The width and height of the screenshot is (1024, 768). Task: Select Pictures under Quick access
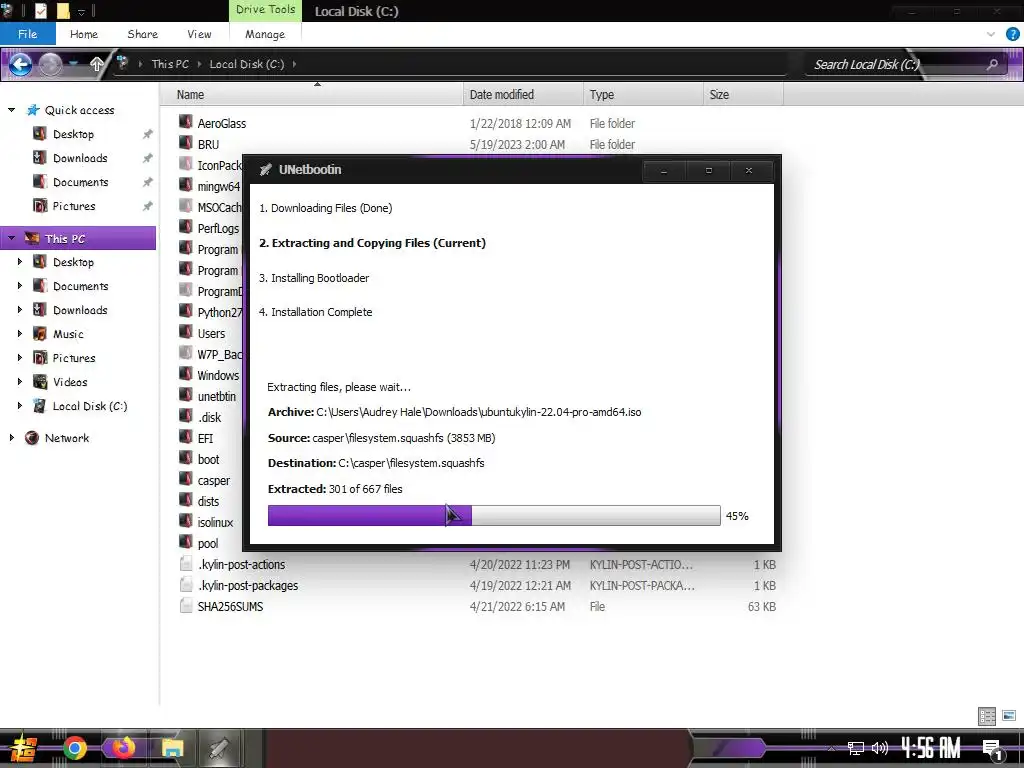point(74,206)
